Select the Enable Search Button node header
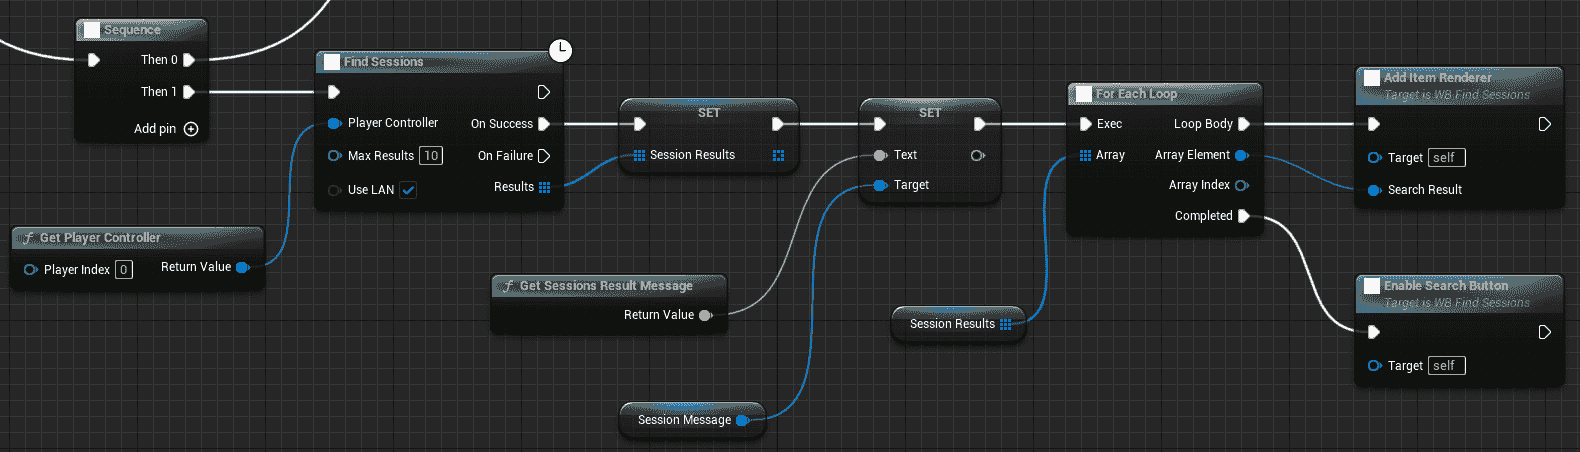 coord(1459,294)
